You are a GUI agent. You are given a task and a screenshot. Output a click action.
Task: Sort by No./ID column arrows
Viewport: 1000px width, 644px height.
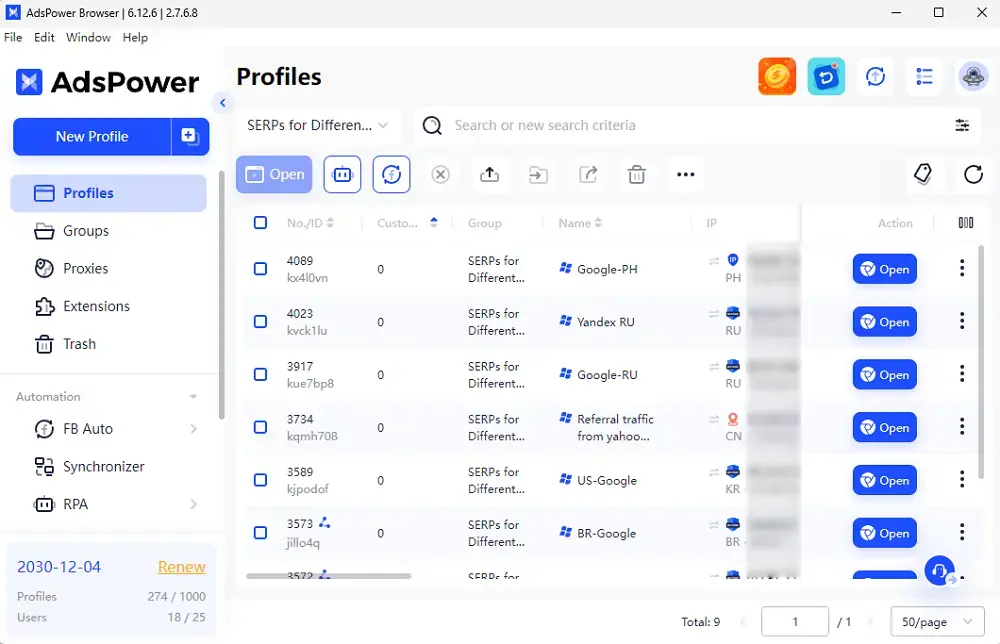330,223
